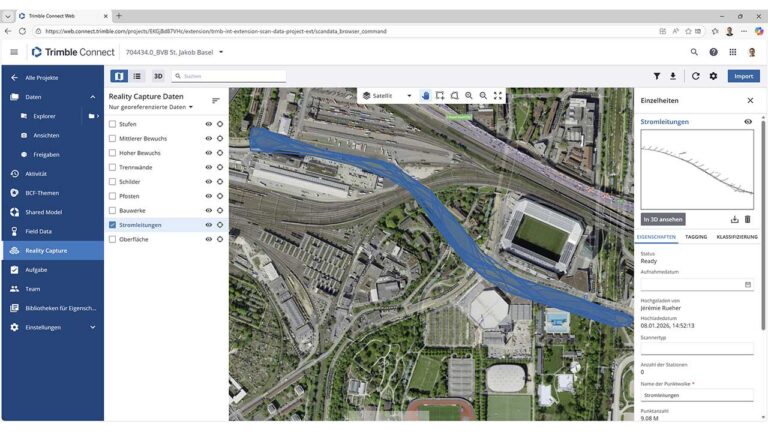Toggle visibility of Hoher Bewuchs
Screen dimensions: 768x432
click(x=208, y=153)
